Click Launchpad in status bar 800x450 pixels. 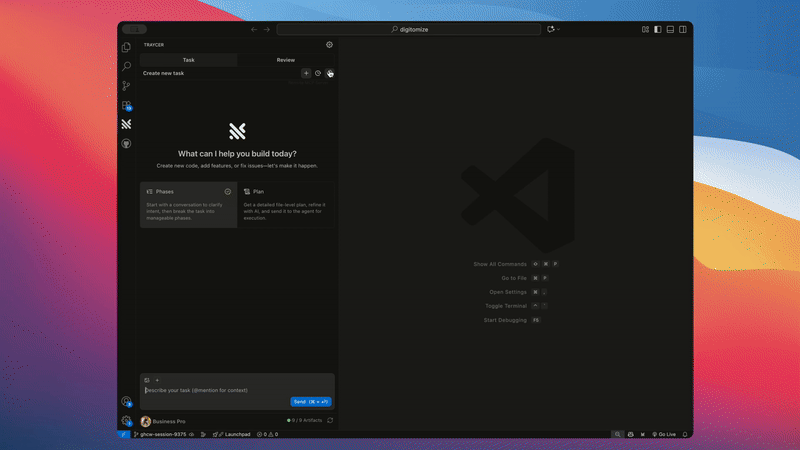pyautogui.click(x=232, y=434)
